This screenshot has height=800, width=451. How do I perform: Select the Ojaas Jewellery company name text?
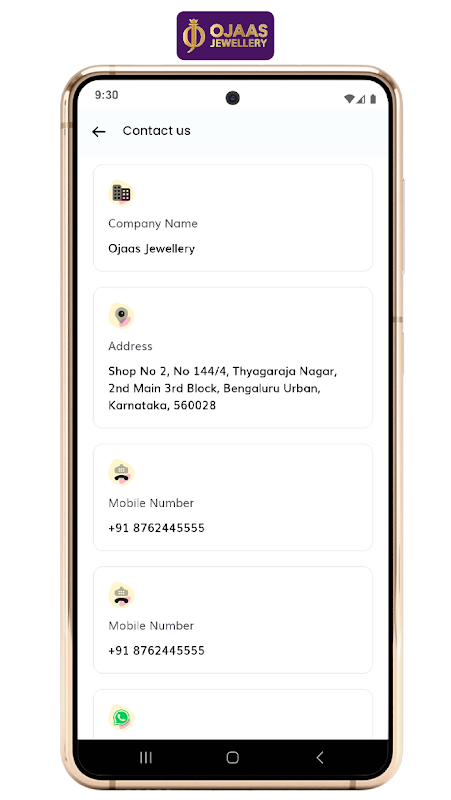(x=152, y=248)
